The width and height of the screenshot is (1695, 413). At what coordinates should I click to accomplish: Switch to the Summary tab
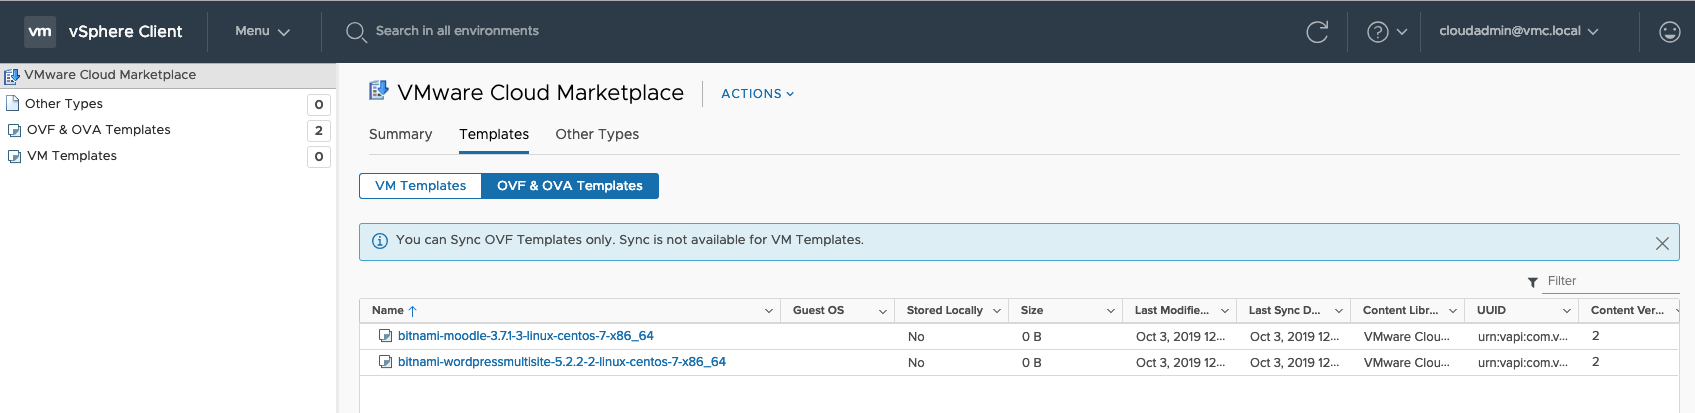click(x=400, y=134)
